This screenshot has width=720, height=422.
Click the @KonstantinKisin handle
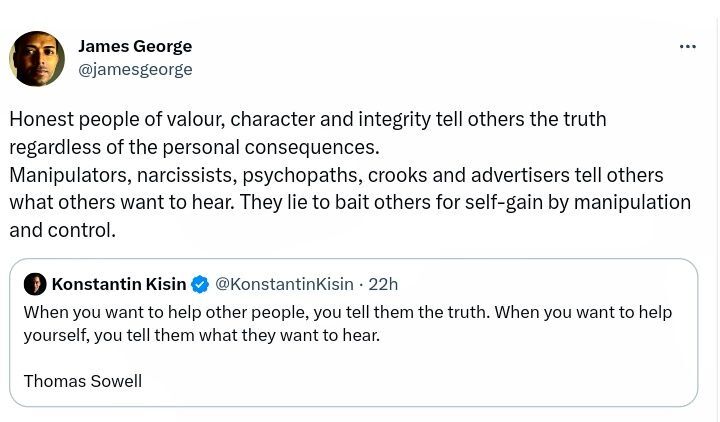coord(286,284)
